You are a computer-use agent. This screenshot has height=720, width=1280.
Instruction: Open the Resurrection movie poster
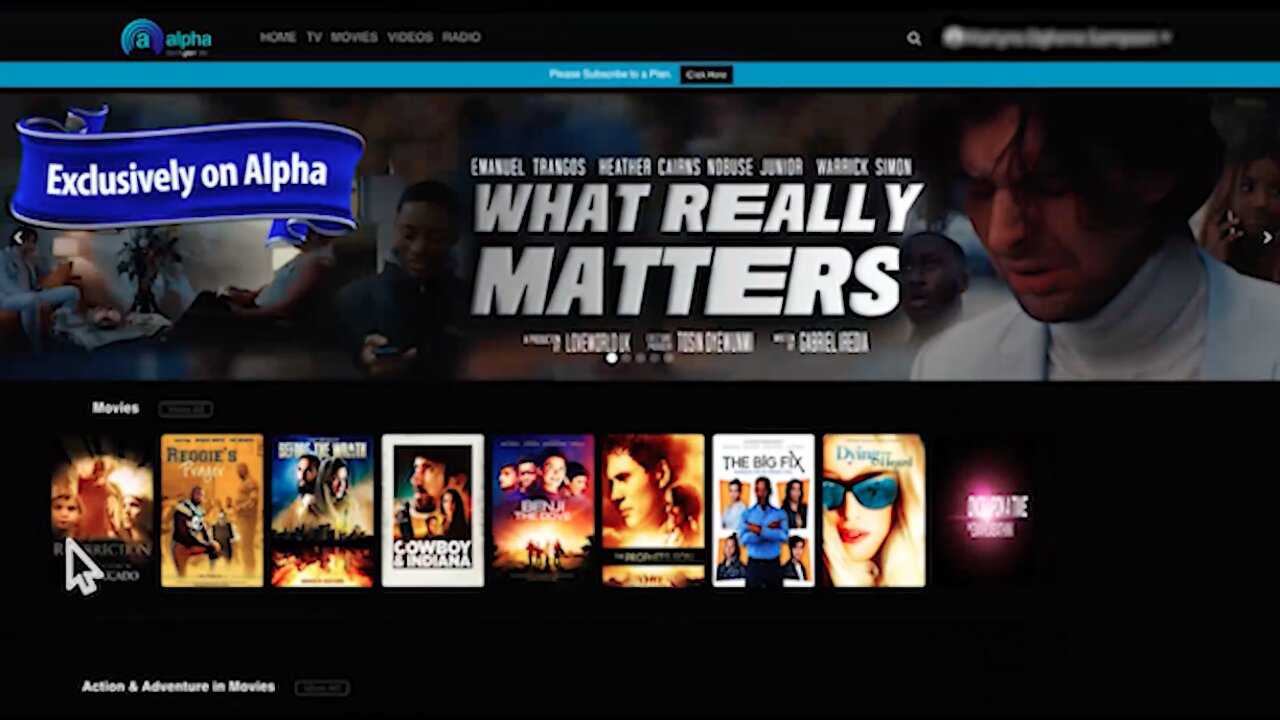(x=102, y=510)
